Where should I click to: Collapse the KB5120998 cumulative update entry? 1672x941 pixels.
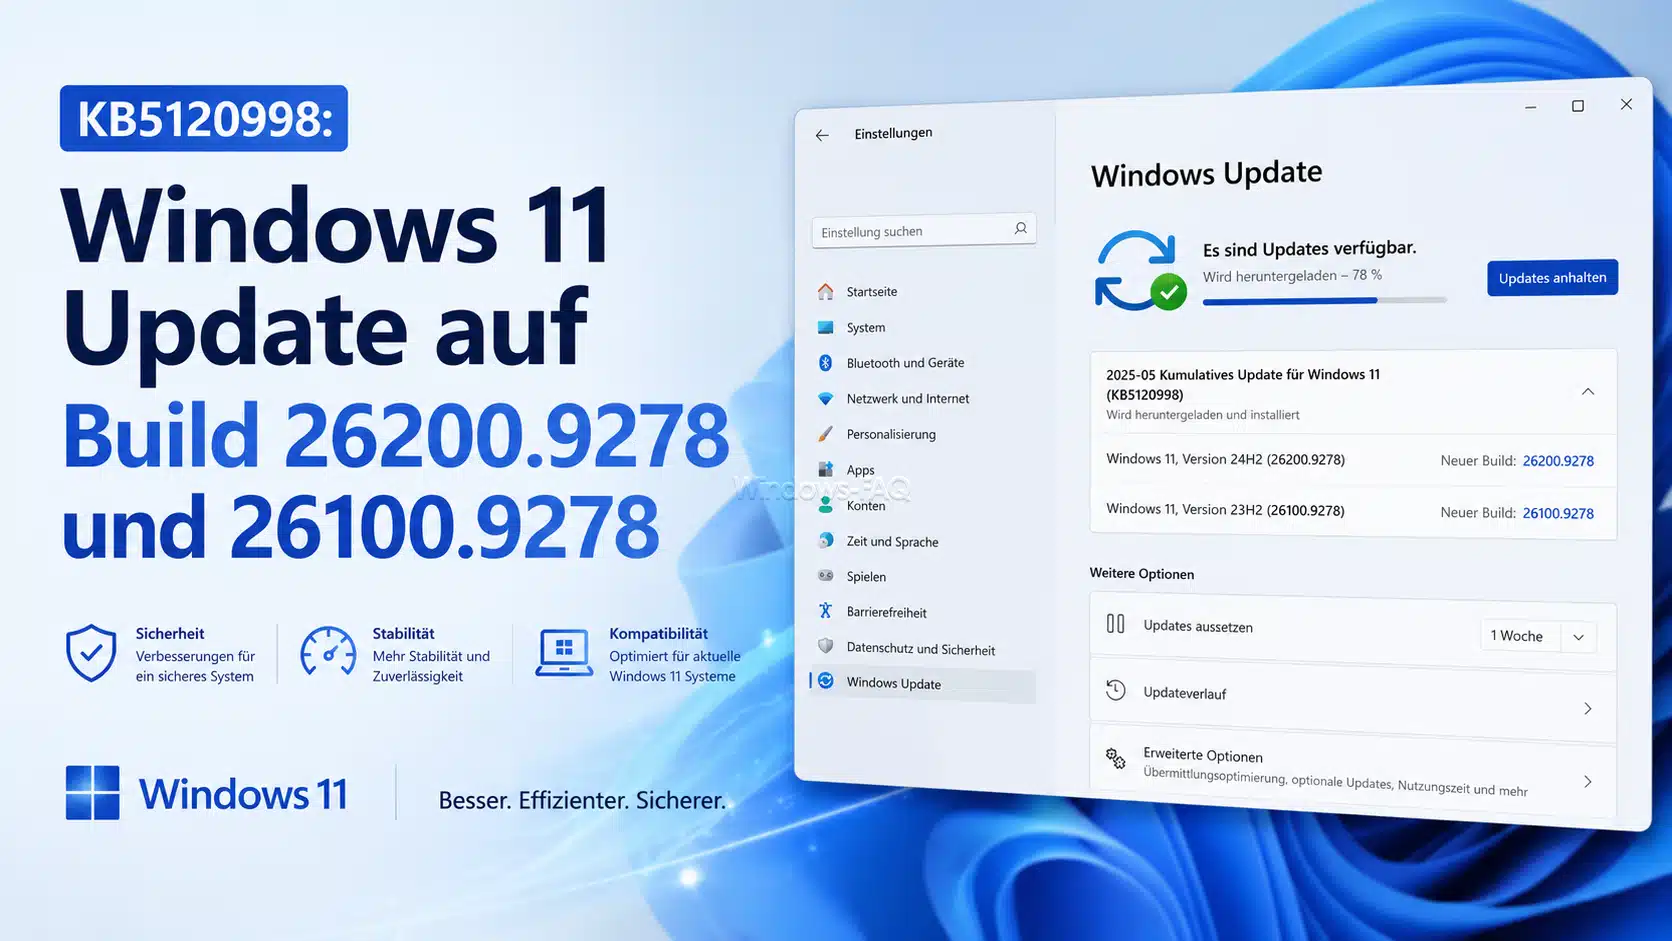coord(1588,392)
